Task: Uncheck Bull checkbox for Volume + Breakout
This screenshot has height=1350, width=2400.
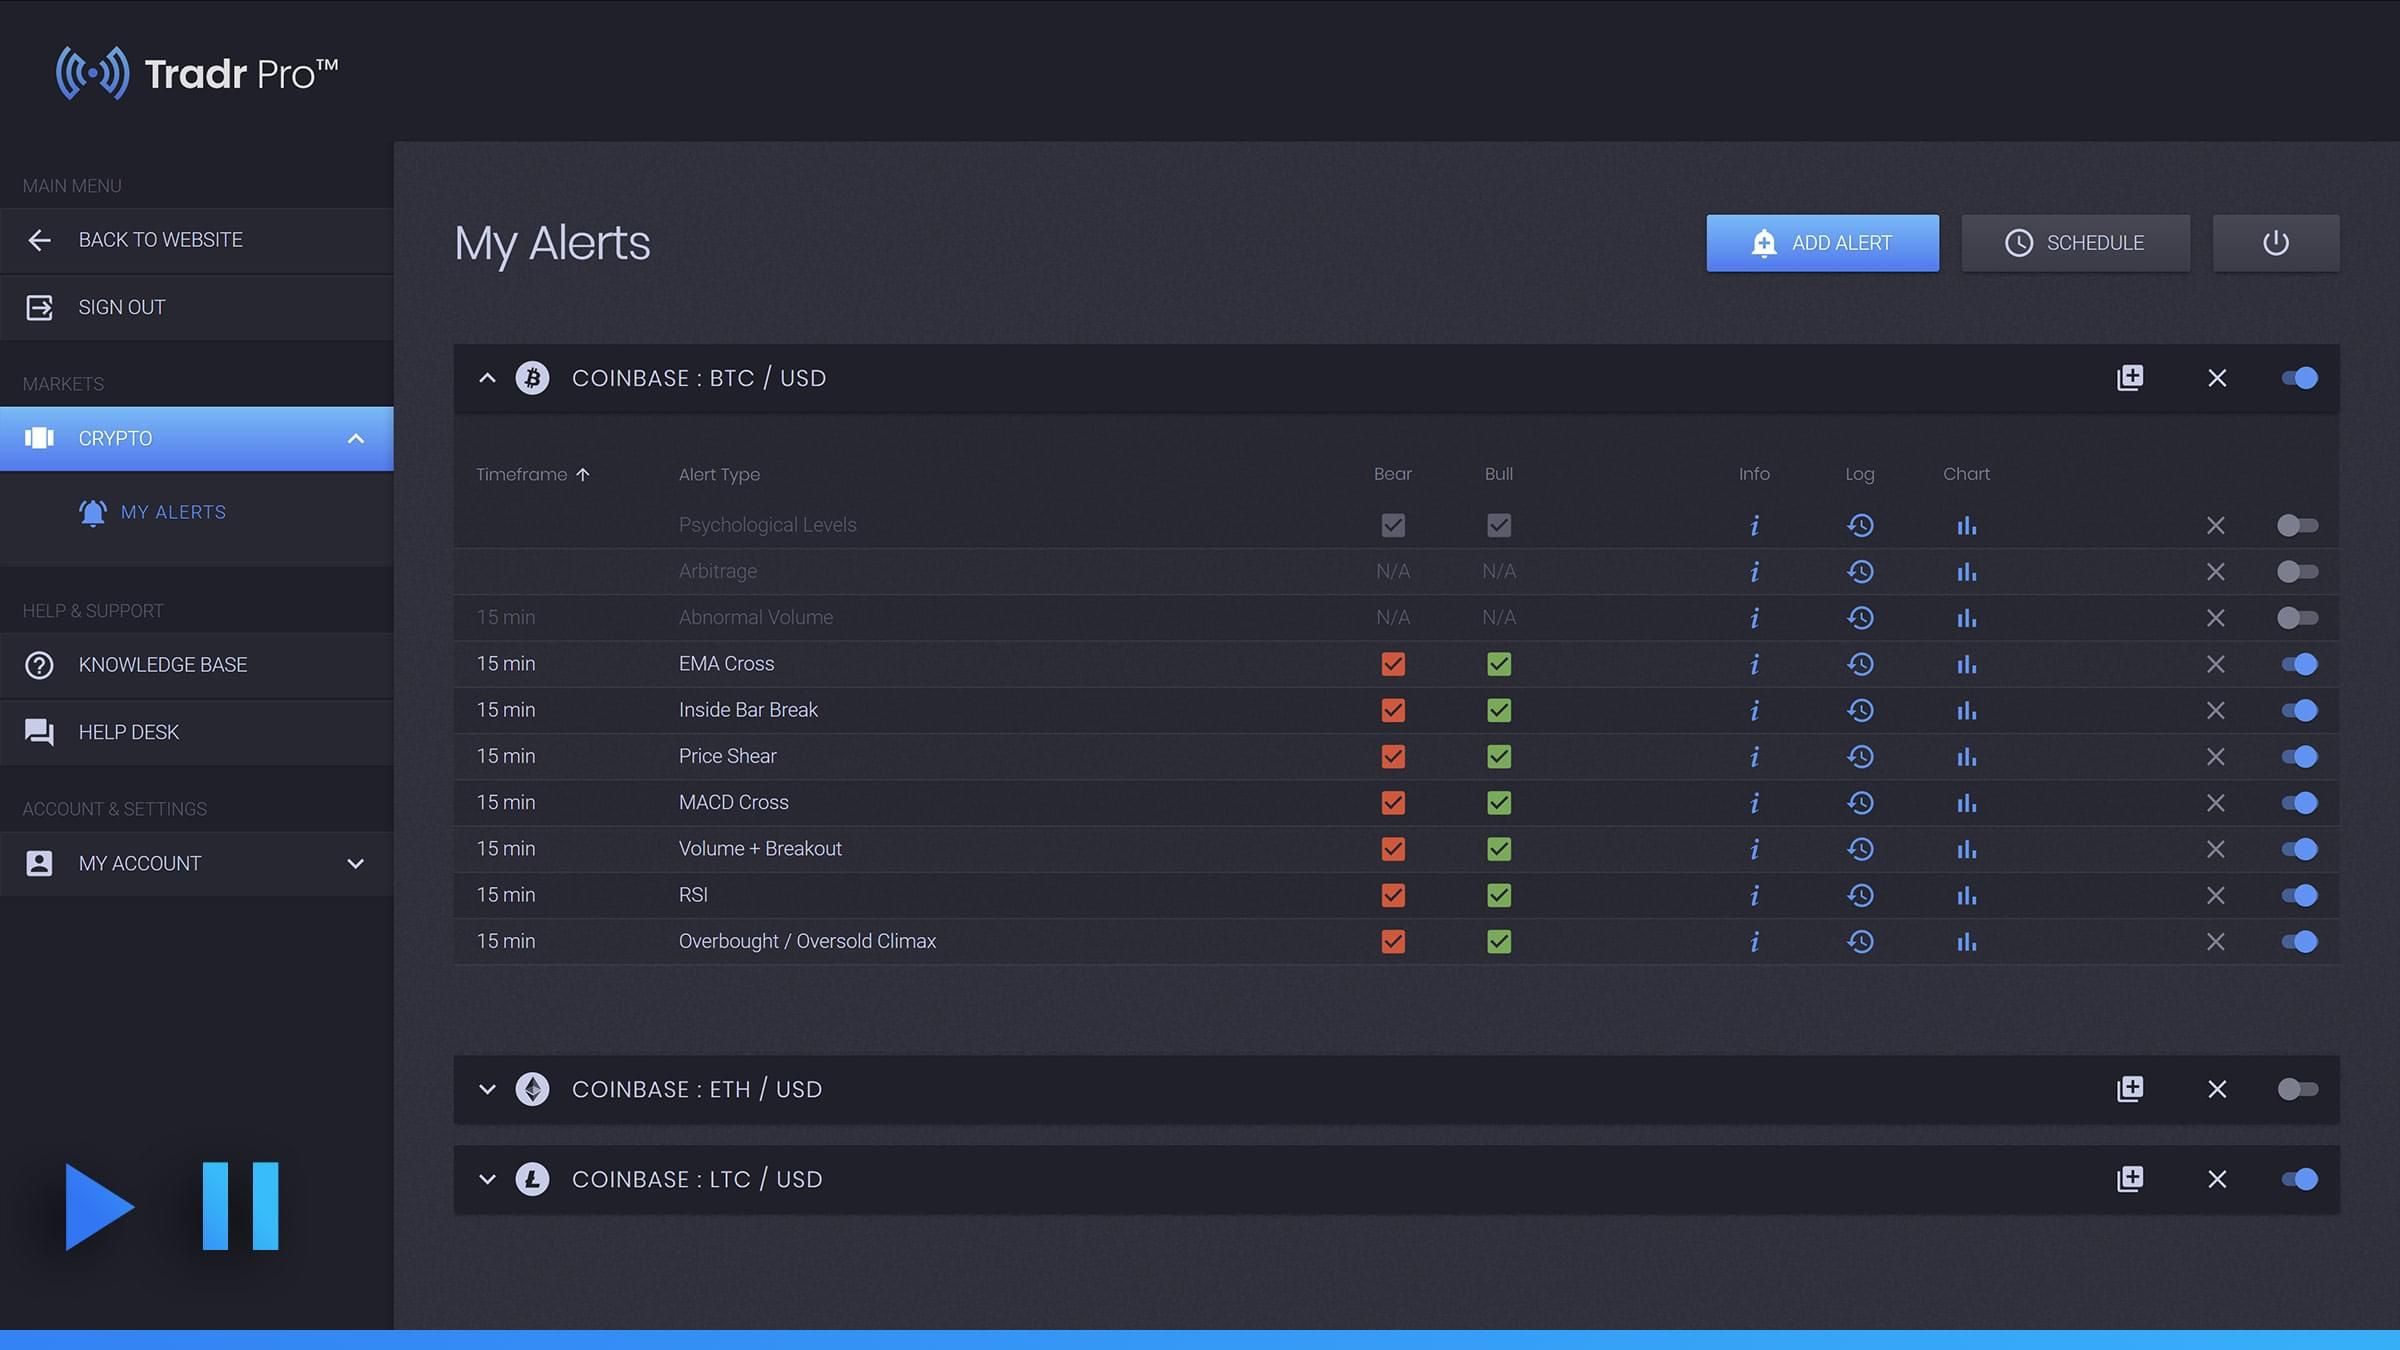Action: tap(1498, 849)
